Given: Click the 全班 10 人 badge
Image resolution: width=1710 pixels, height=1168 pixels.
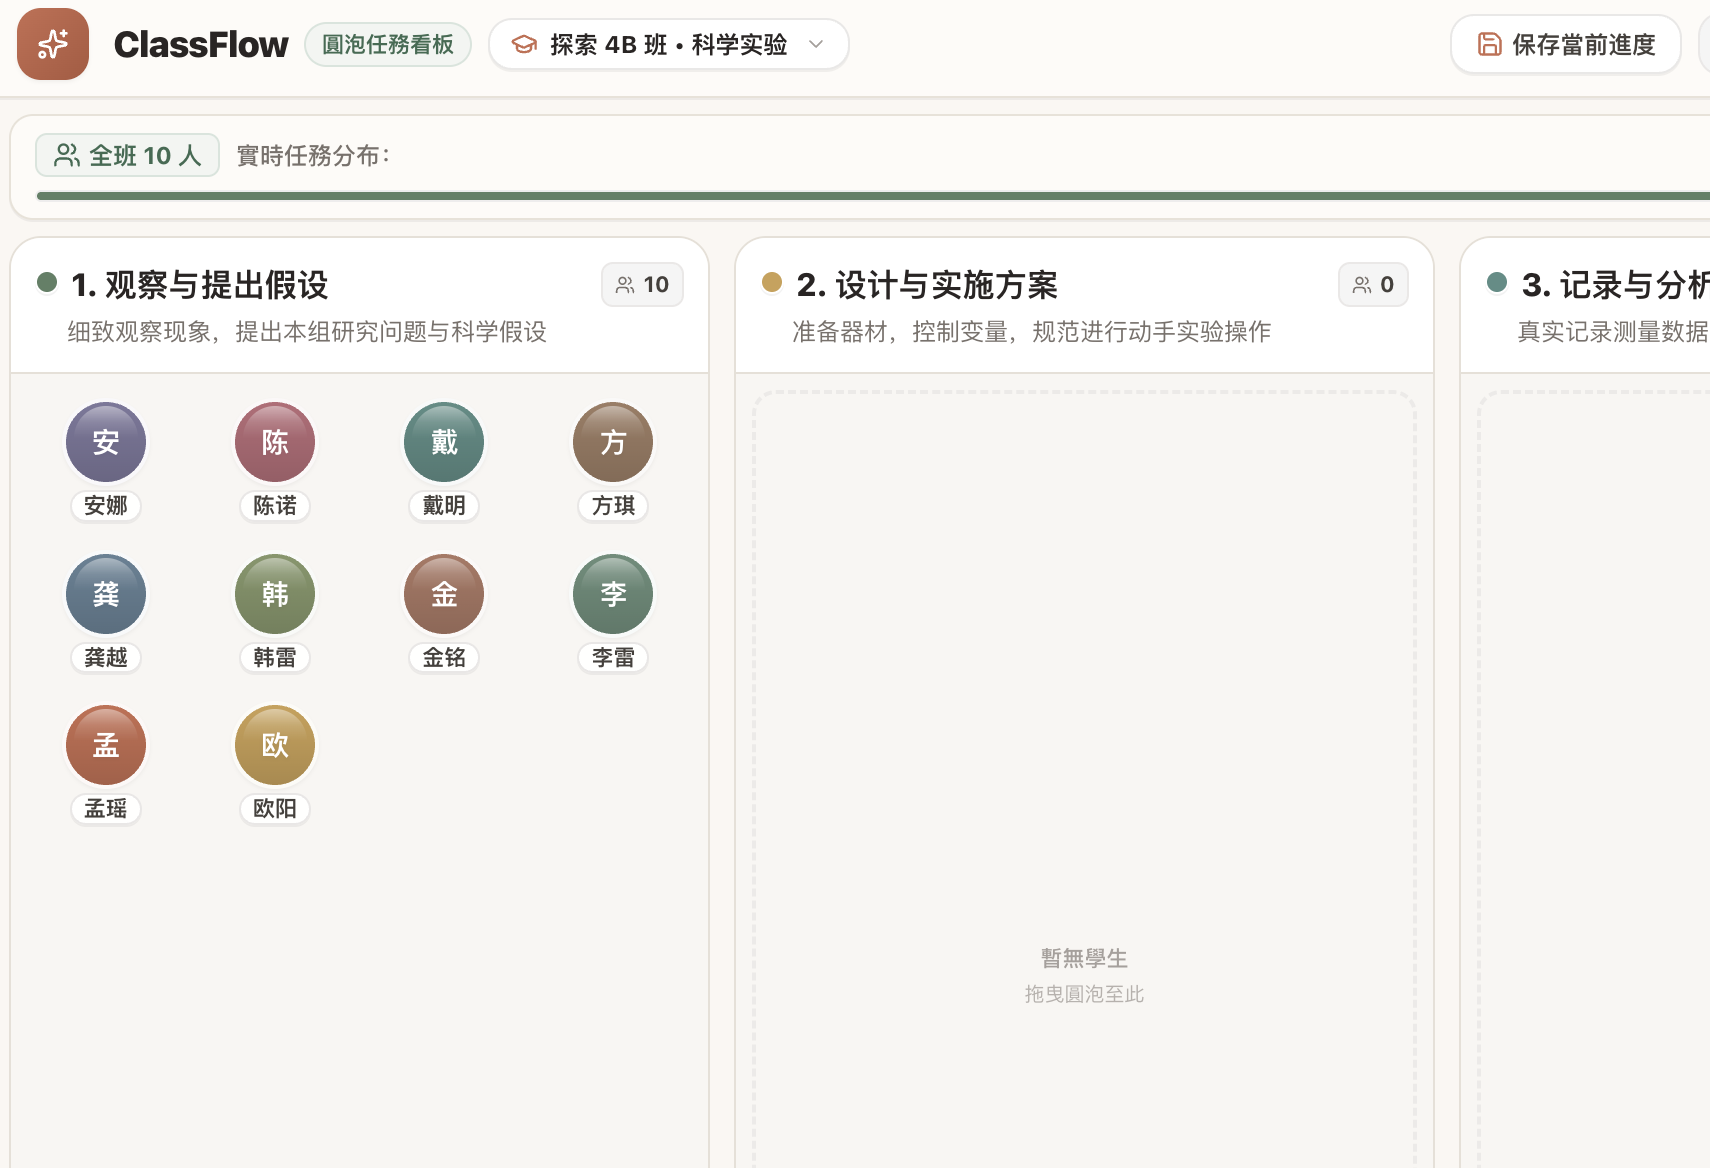Looking at the screenshot, I should [127, 155].
